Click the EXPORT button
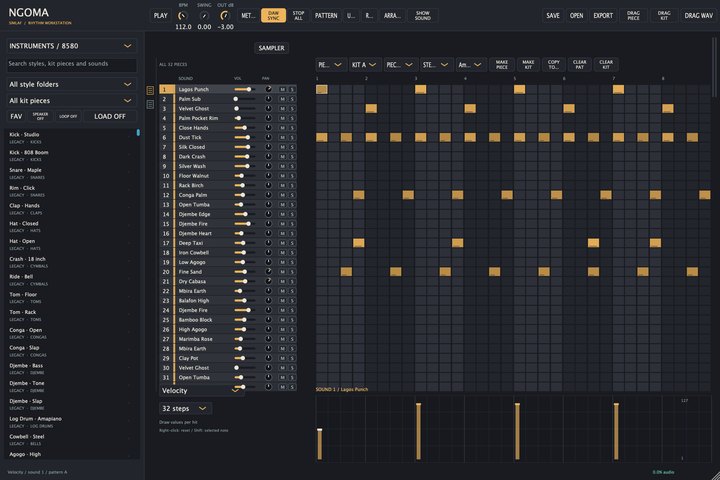The width and height of the screenshot is (720, 480). tap(603, 16)
